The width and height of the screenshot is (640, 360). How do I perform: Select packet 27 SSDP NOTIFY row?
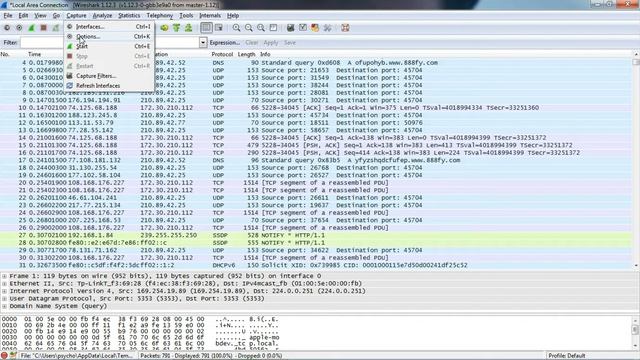(316, 235)
